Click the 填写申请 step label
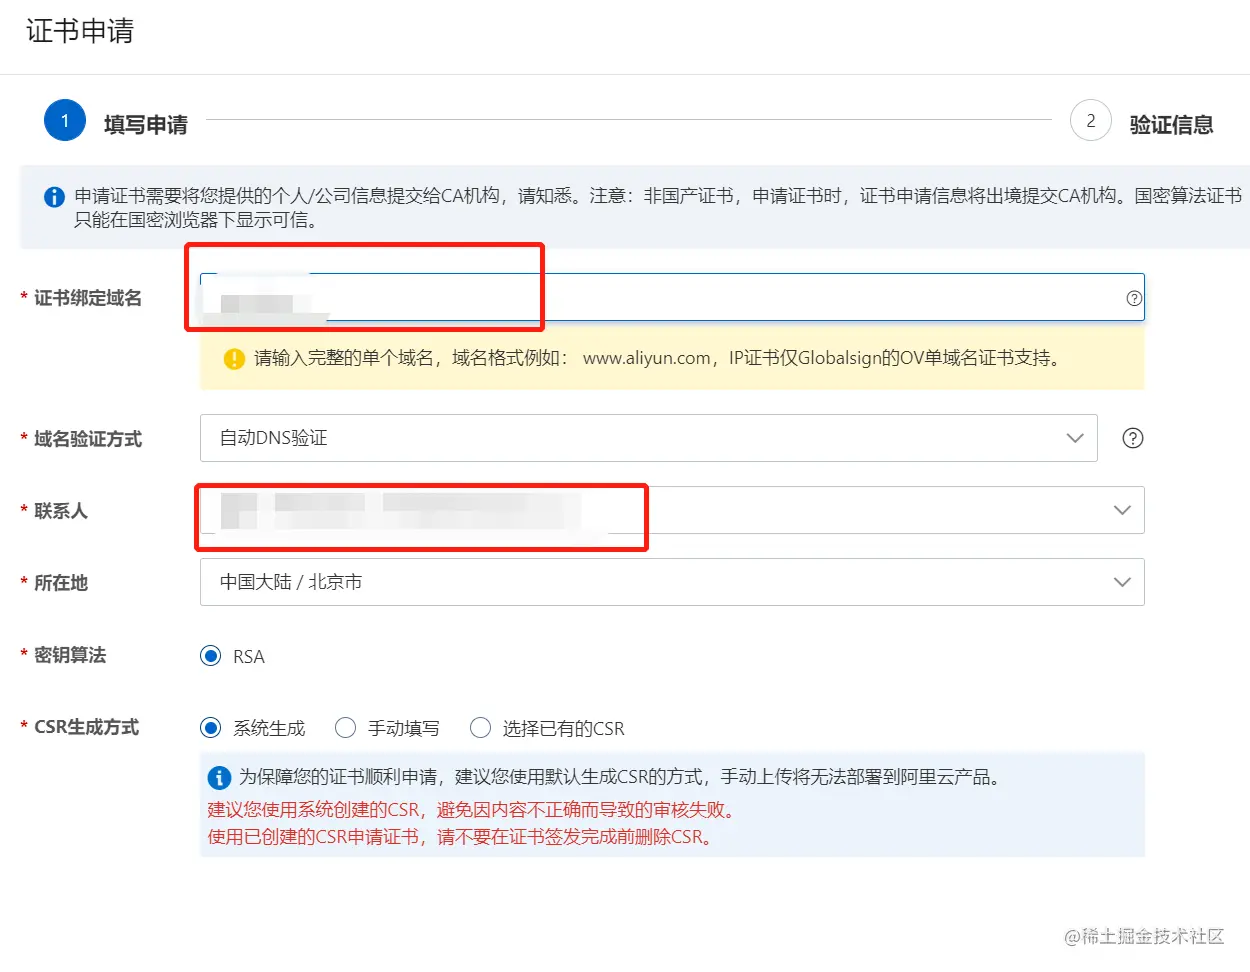The image size is (1250, 972). point(146,125)
